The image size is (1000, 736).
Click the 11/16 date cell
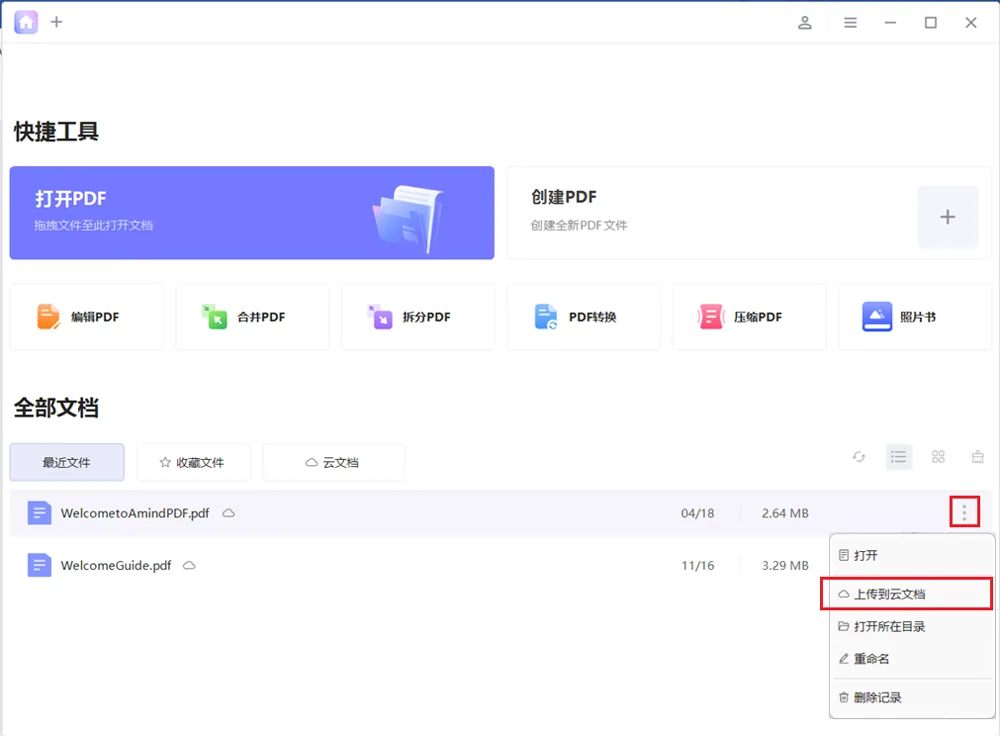[x=698, y=565]
